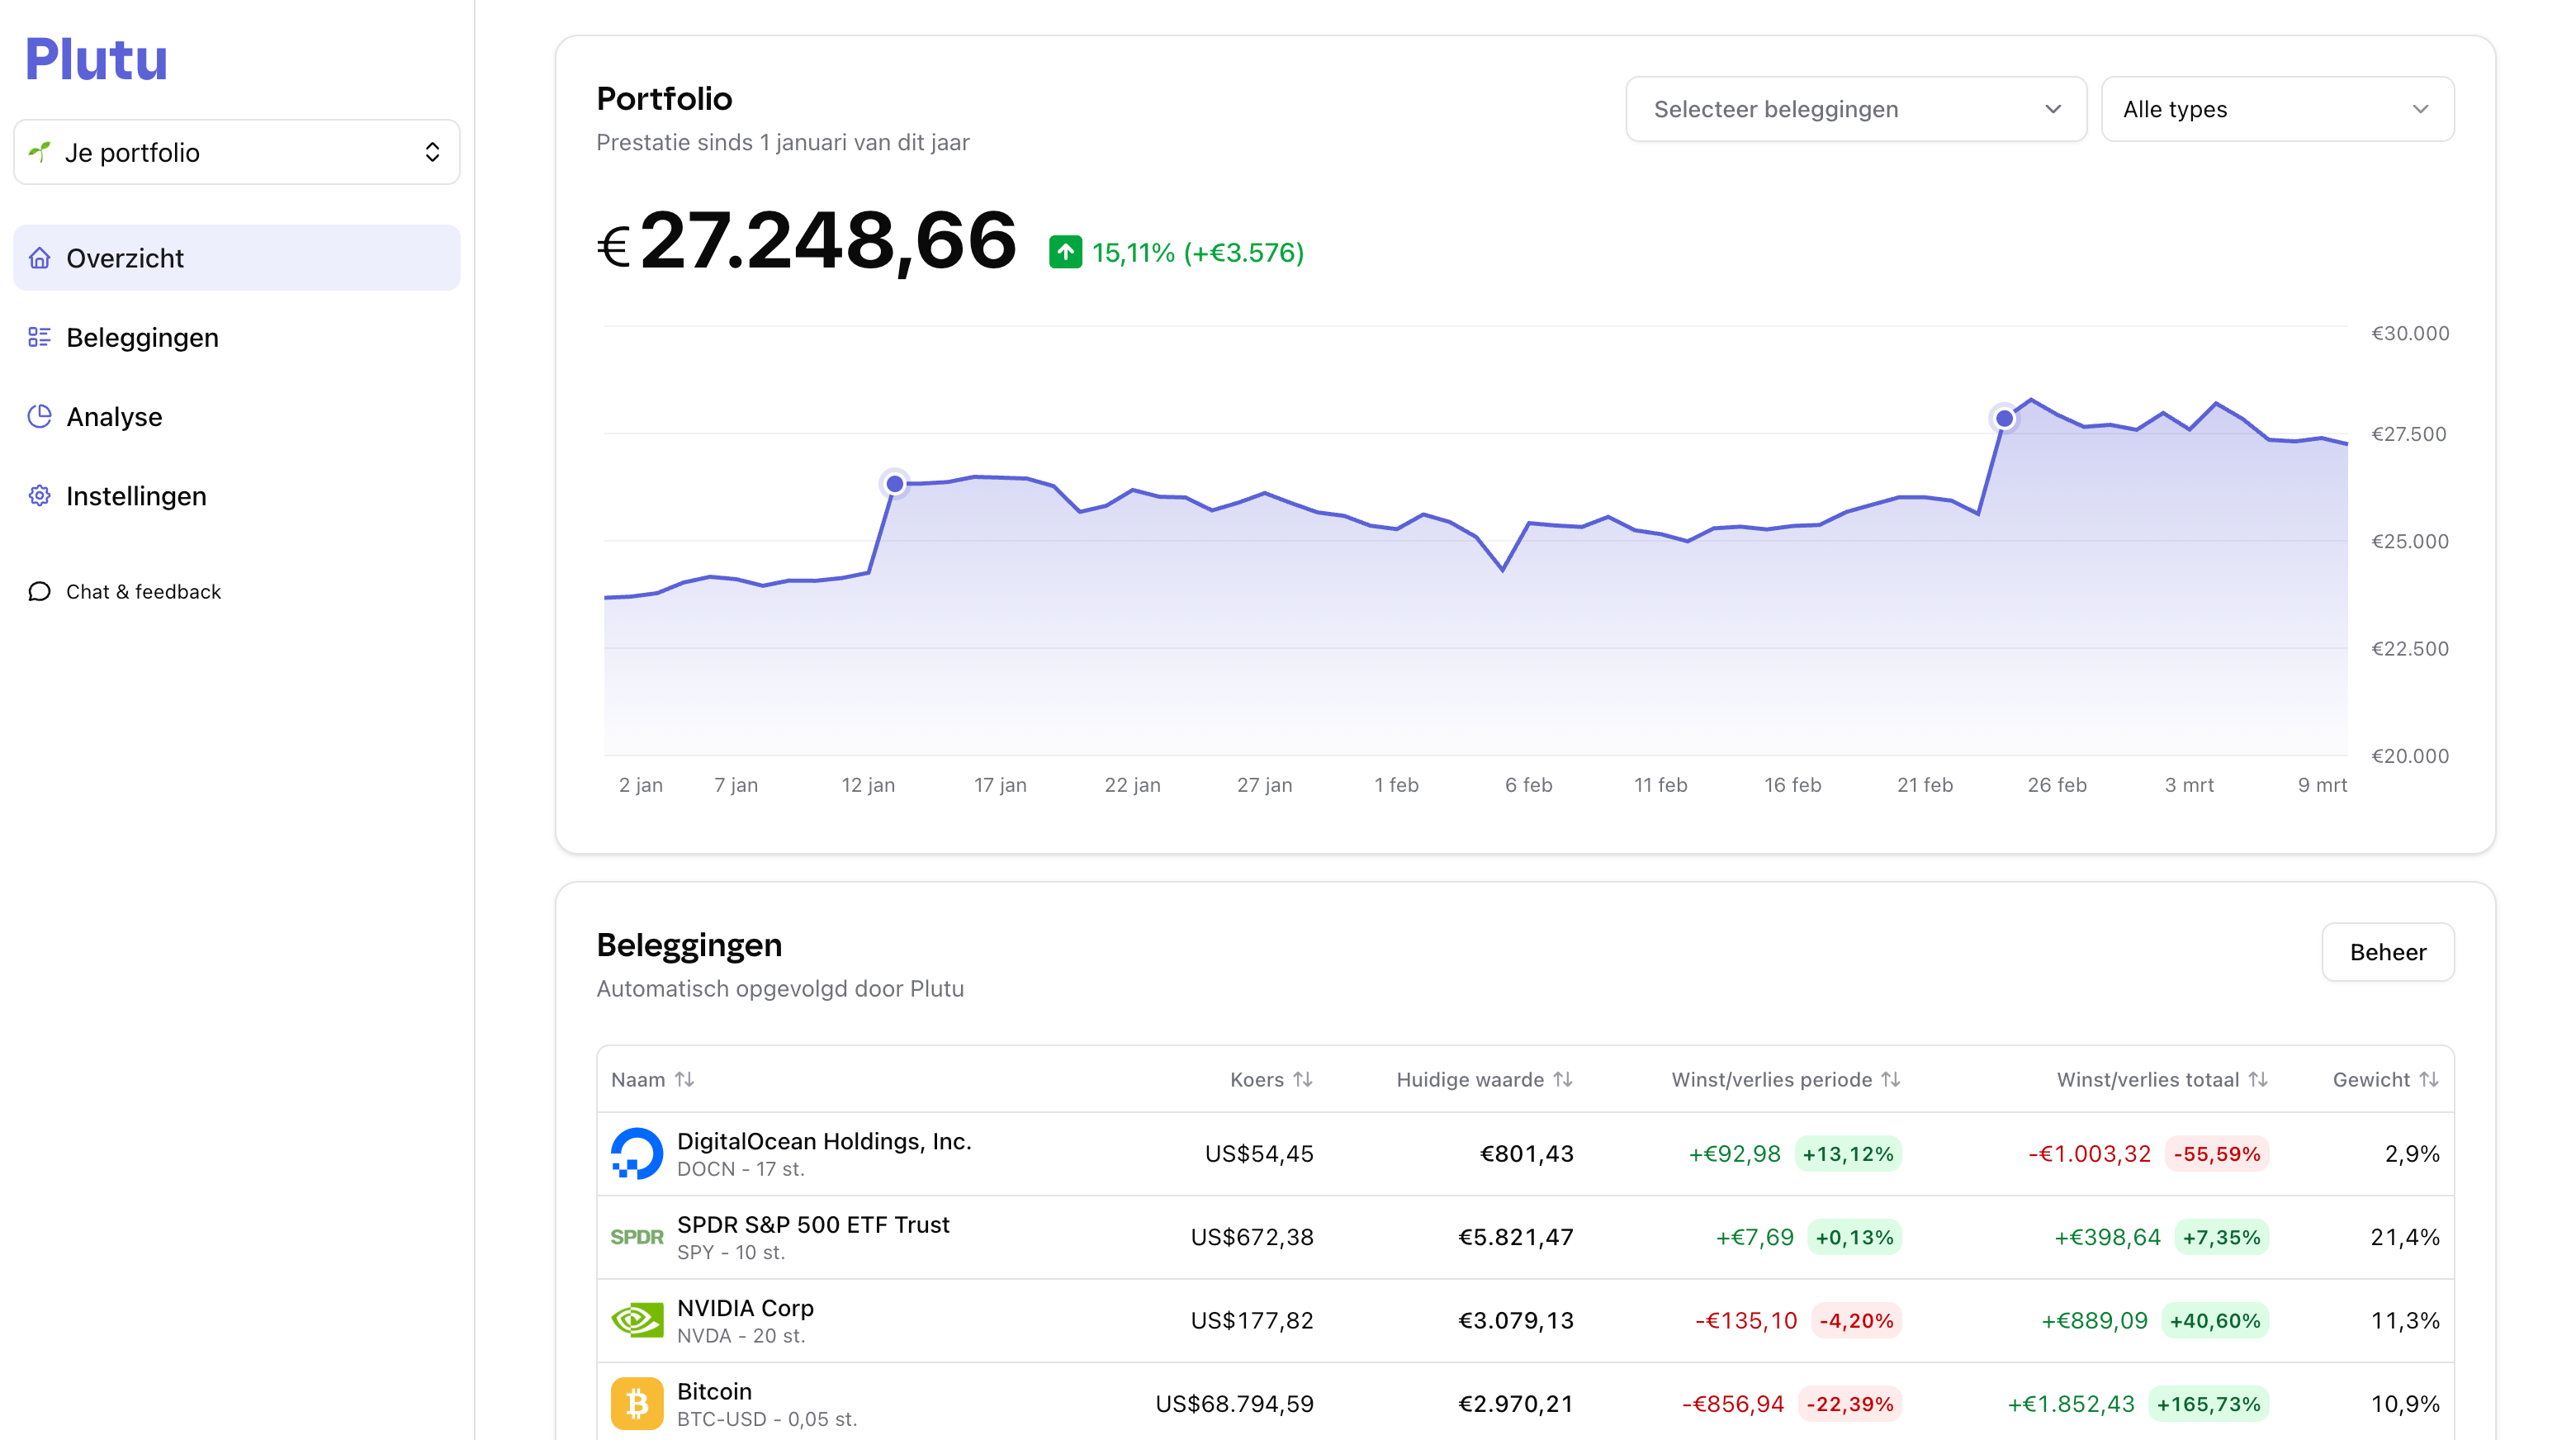Open the Plutu logo link
Viewport: 2576px width, 1440px height.
pyautogui.click(x=95, y=59)
